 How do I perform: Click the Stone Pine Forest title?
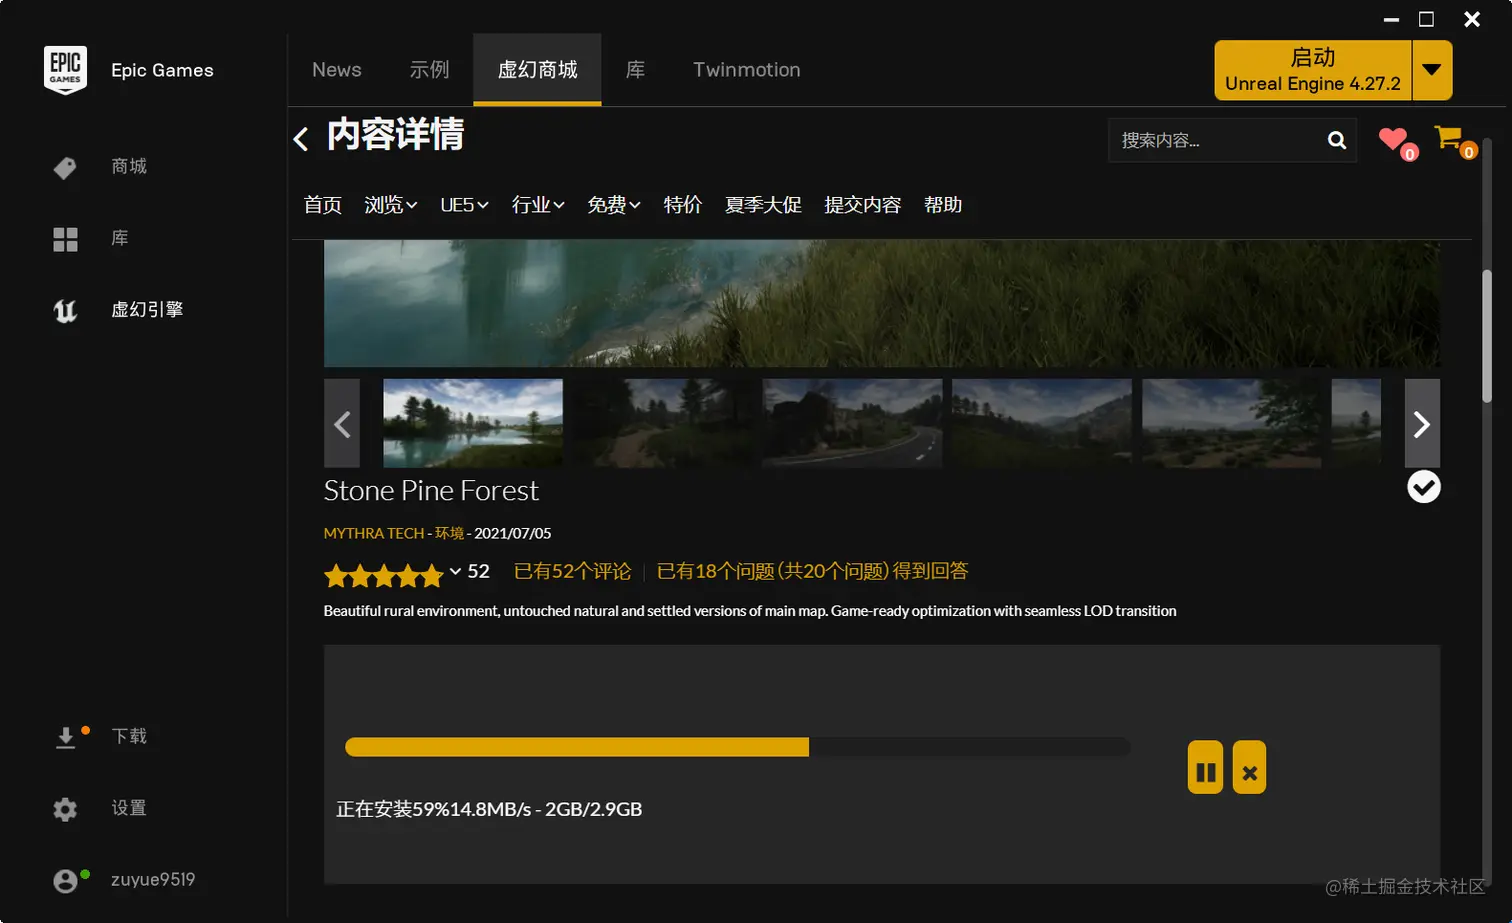point(431,491)
